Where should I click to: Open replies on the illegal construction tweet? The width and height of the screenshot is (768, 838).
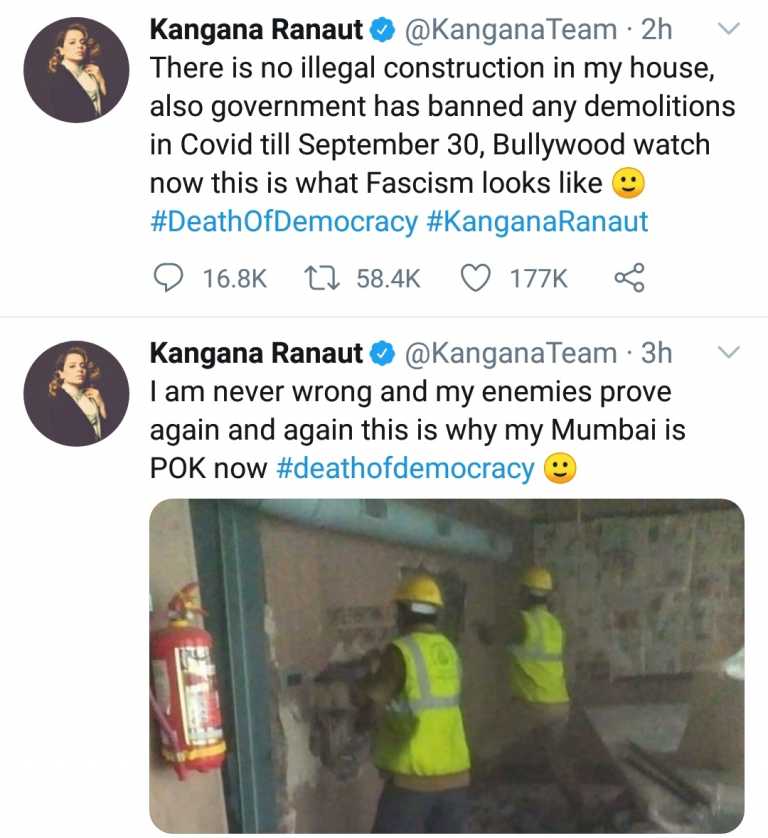click(x=168, y=278)
